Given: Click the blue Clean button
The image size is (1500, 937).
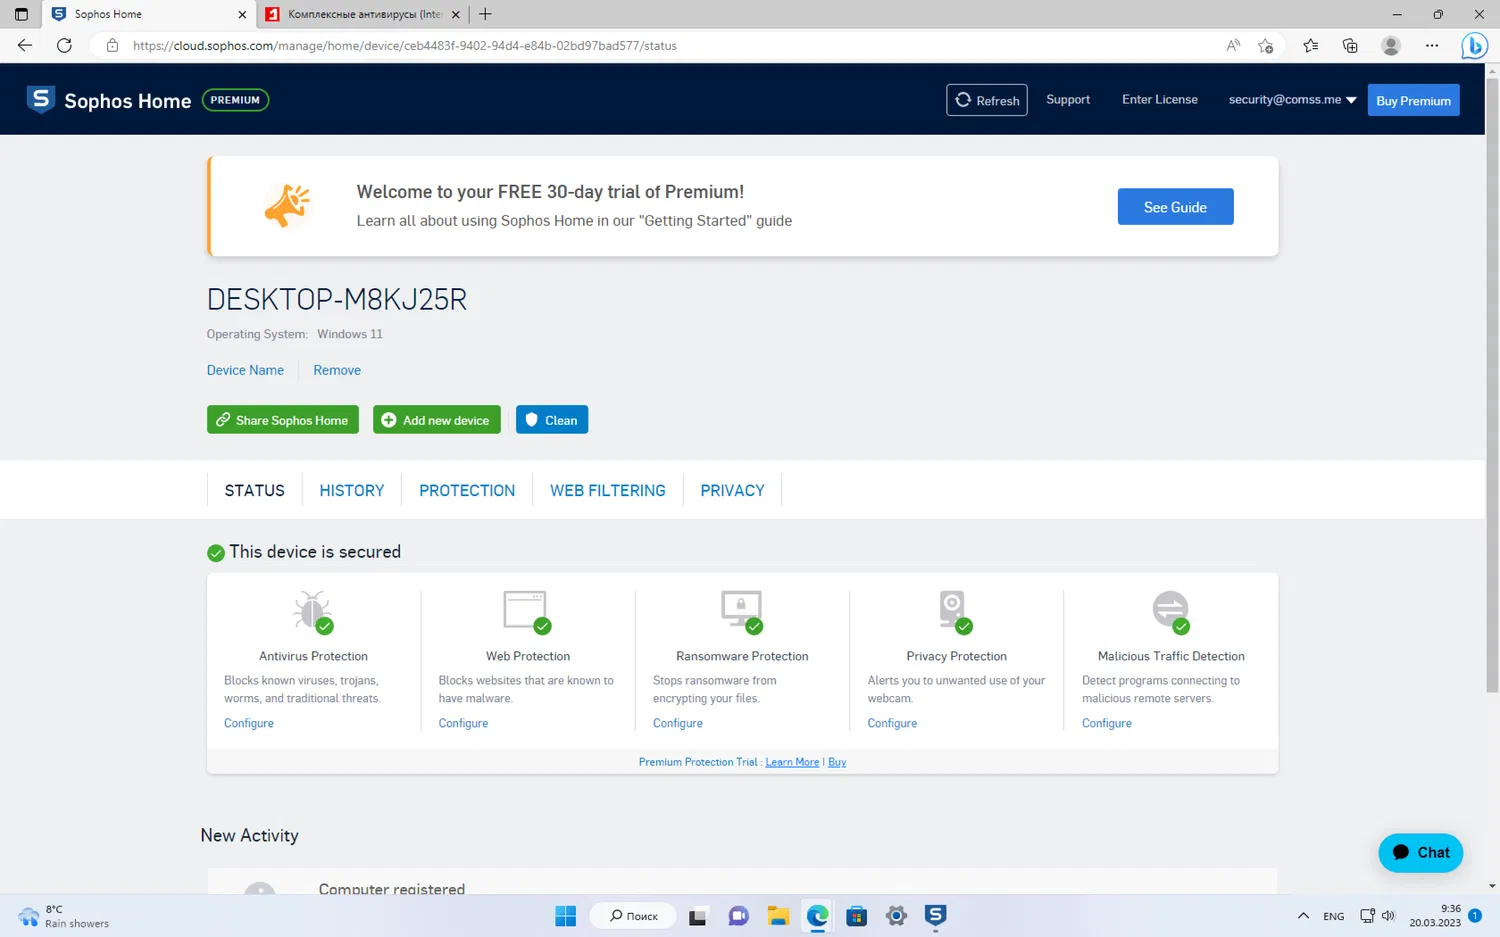Looking at the screenshot, I should tap(552, 420).
